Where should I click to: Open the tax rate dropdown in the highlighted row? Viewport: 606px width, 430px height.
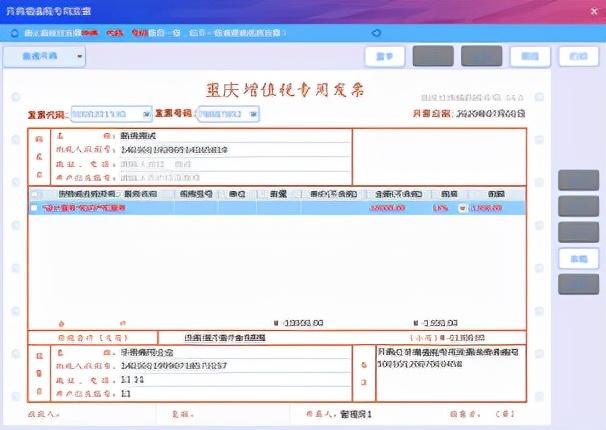[462, 208]
